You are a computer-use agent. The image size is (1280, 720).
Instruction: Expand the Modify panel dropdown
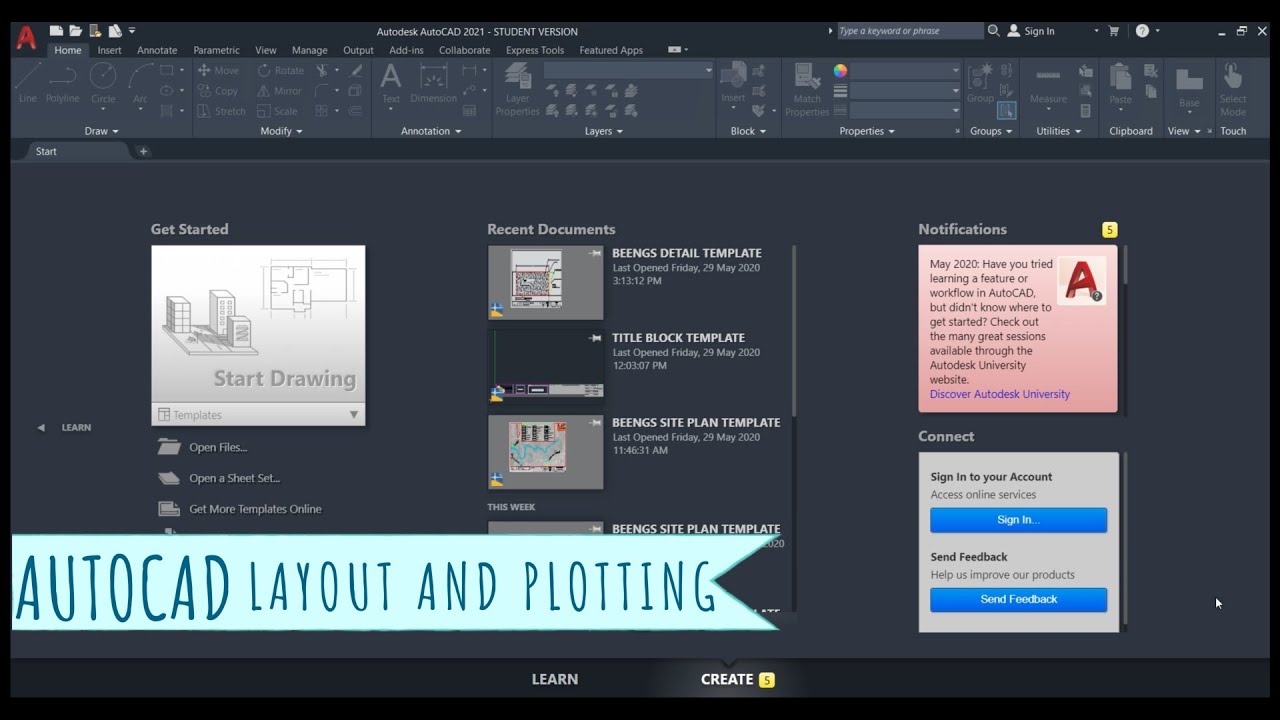click(281, 131)
